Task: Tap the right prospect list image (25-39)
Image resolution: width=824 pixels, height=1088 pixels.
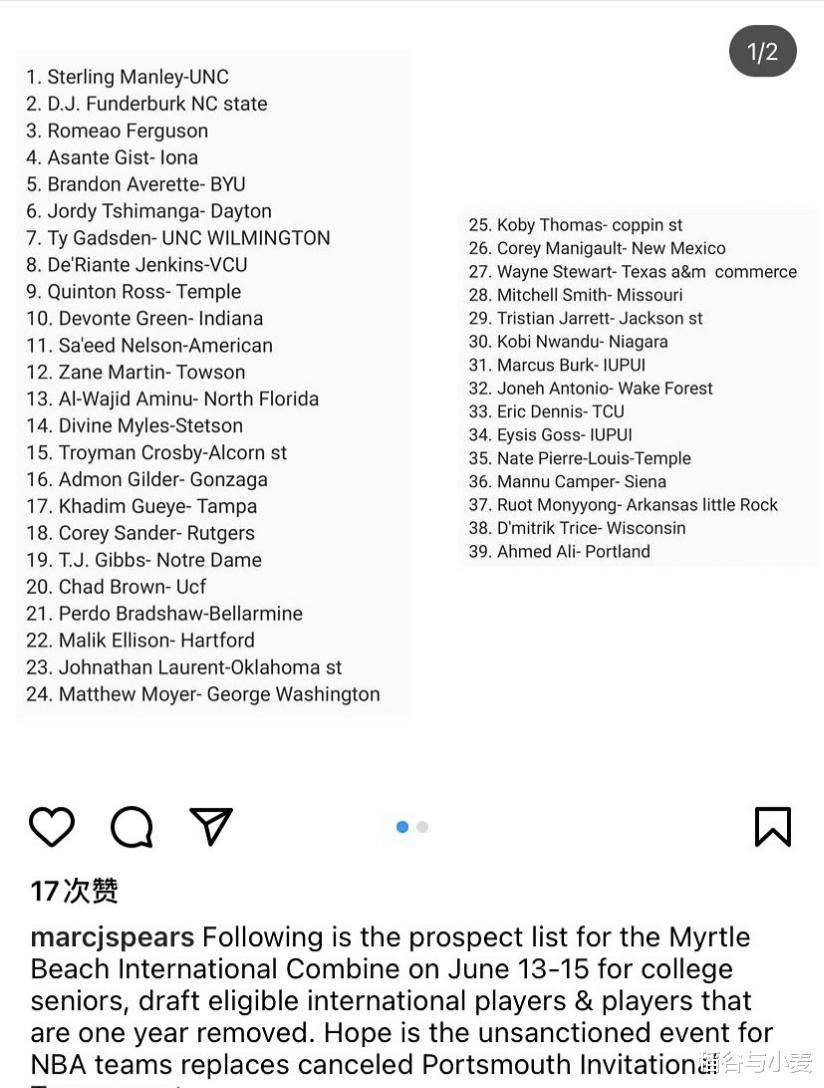Action: (x=637, y=388)
